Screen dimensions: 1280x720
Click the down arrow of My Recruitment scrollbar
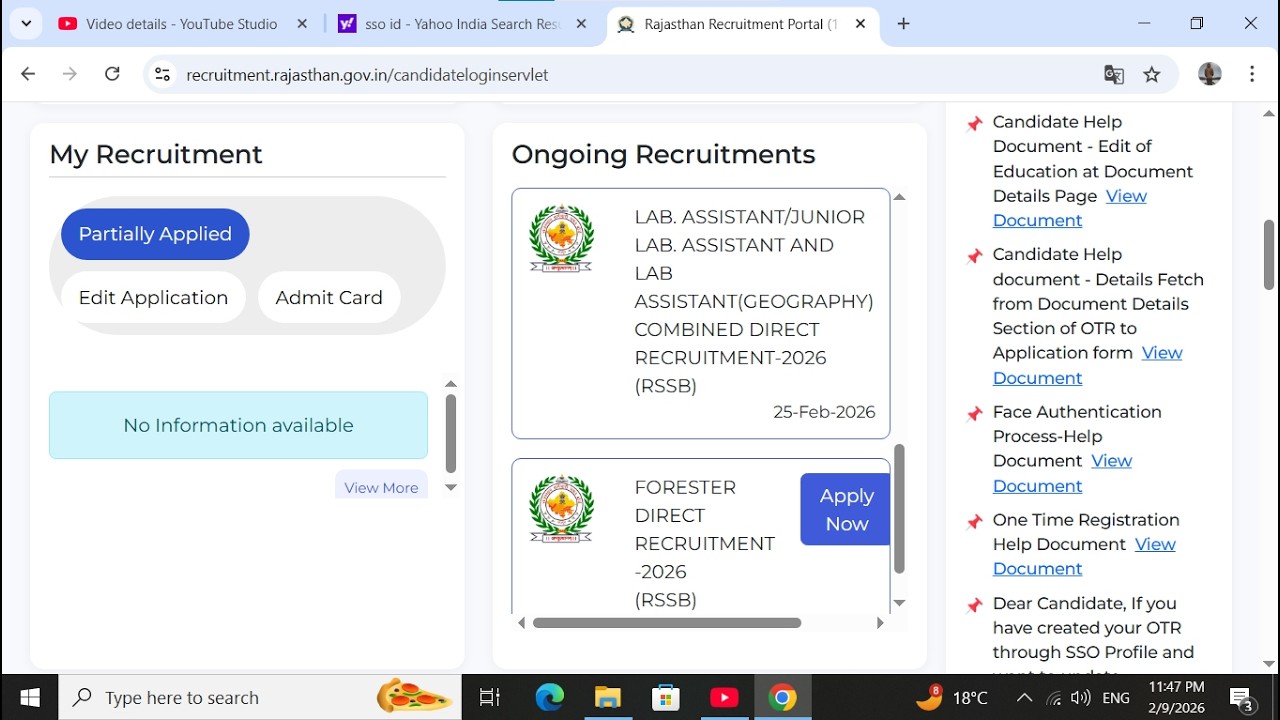(451, 488)
